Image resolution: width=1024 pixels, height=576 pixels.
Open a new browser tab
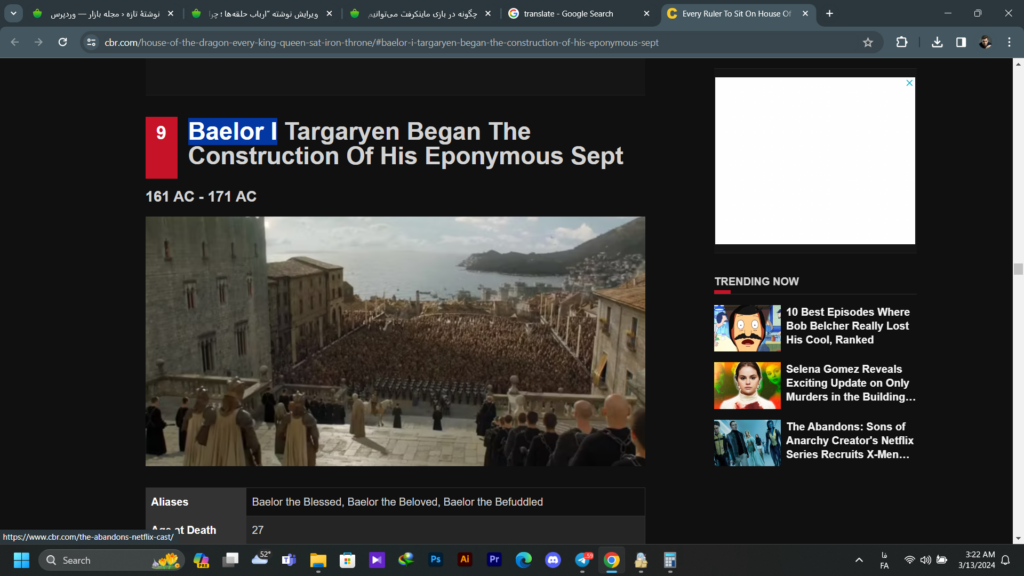(829, 14)
